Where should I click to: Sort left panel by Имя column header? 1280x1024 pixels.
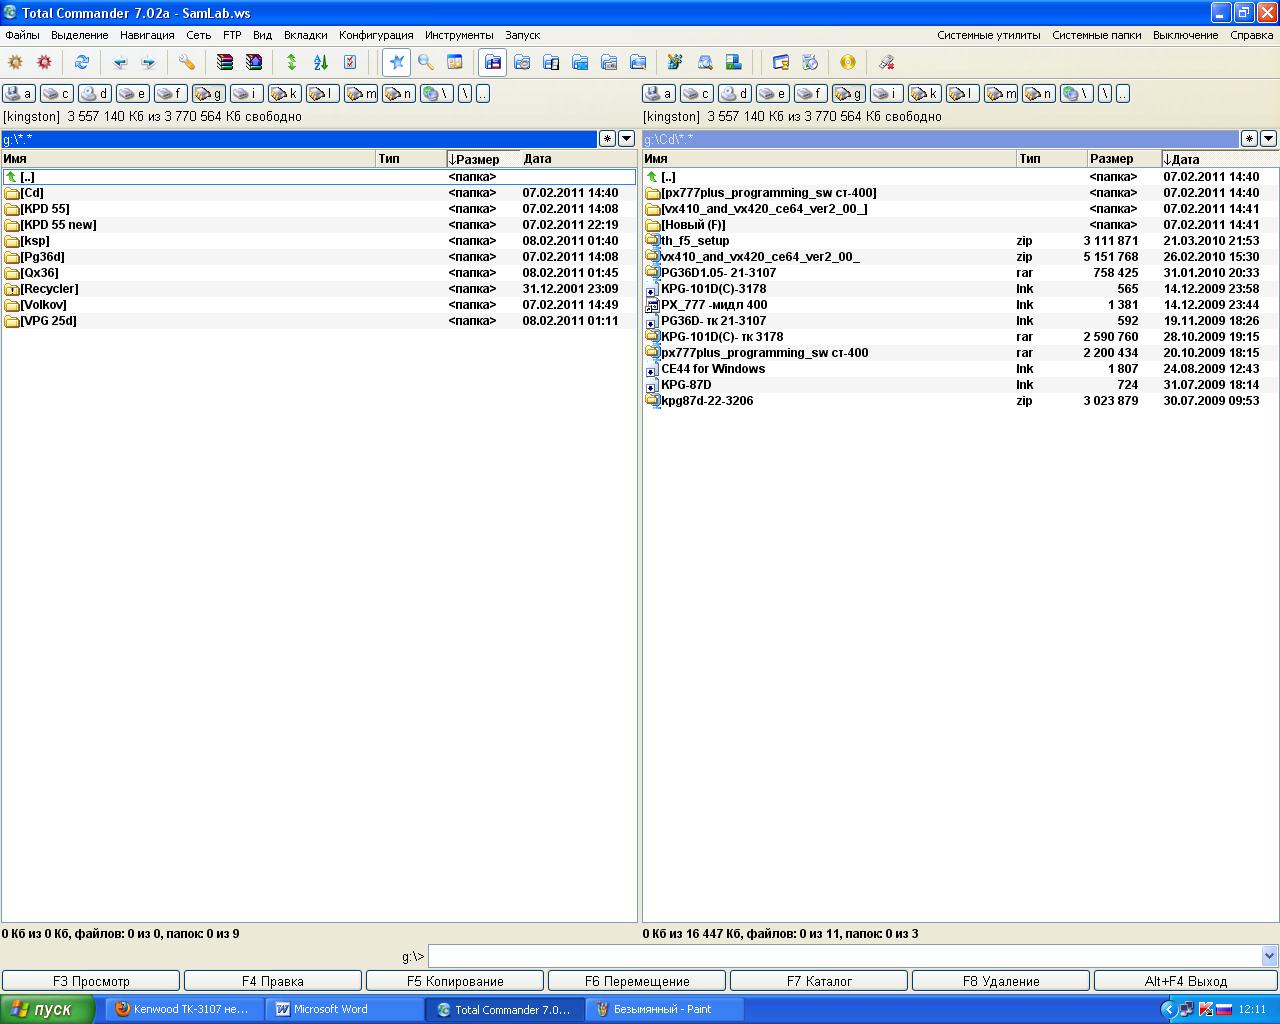(x=188, y=158)
